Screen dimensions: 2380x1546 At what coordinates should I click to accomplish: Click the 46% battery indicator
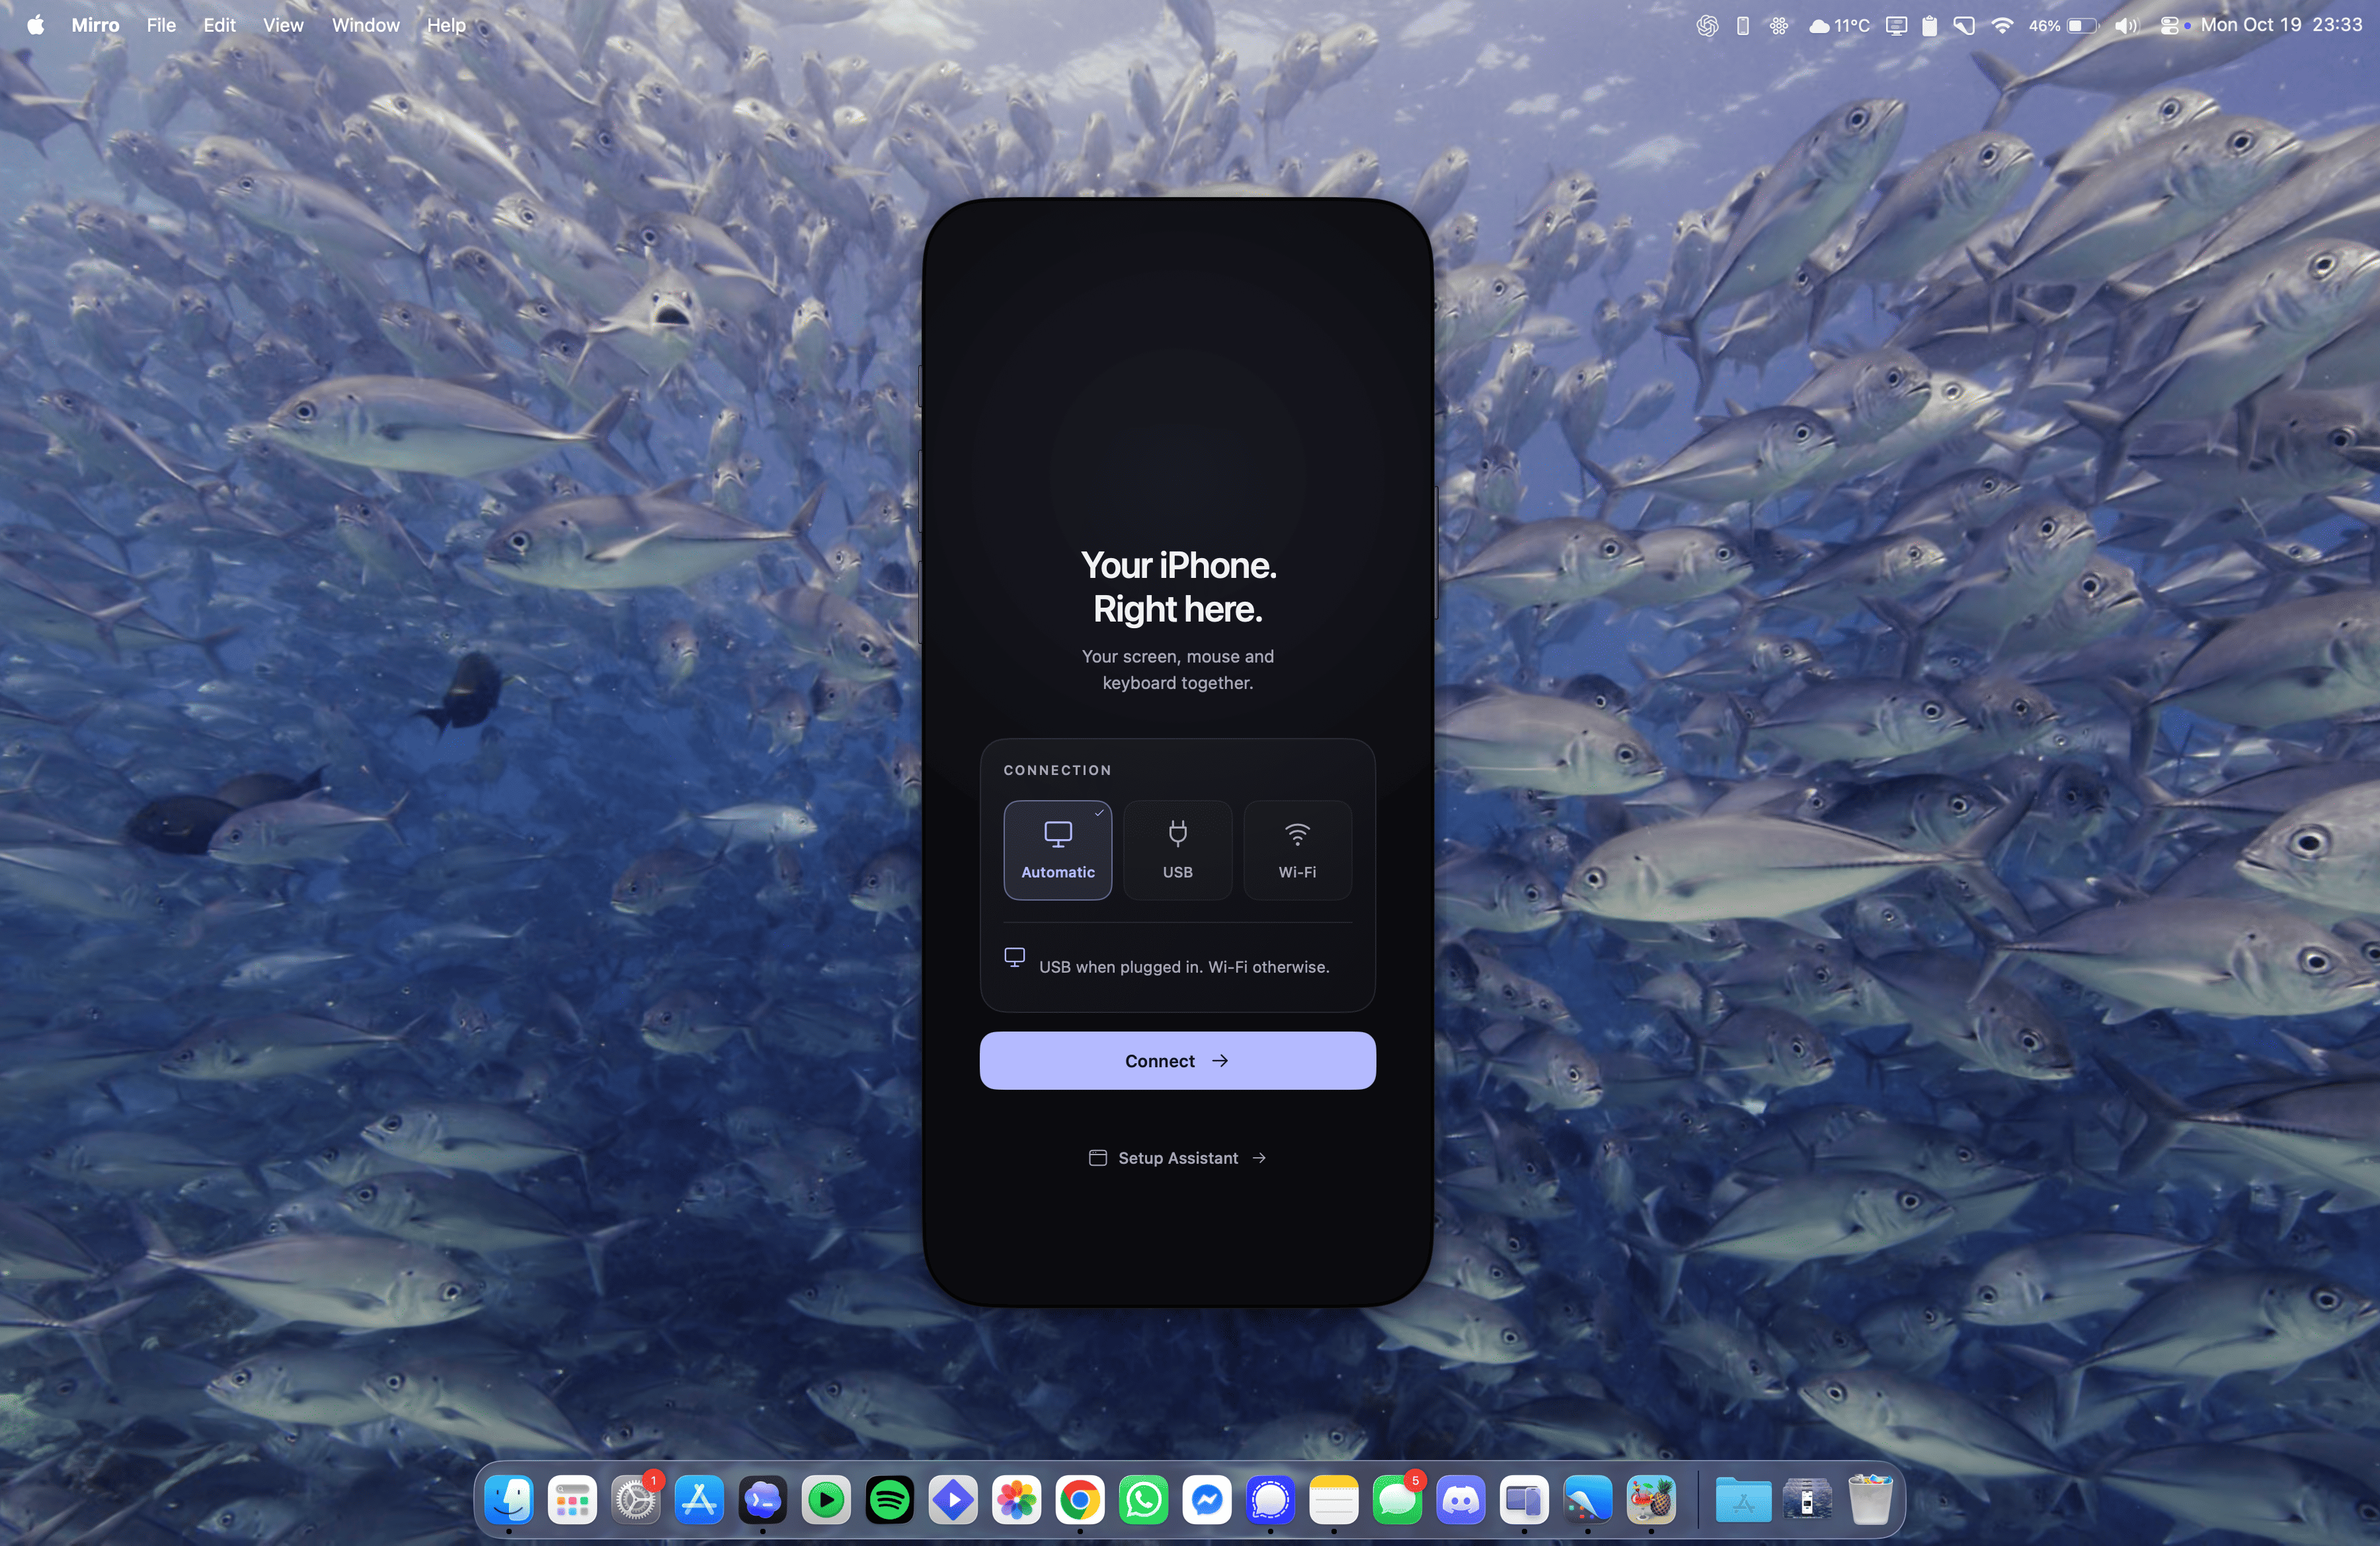point(2062,26)
